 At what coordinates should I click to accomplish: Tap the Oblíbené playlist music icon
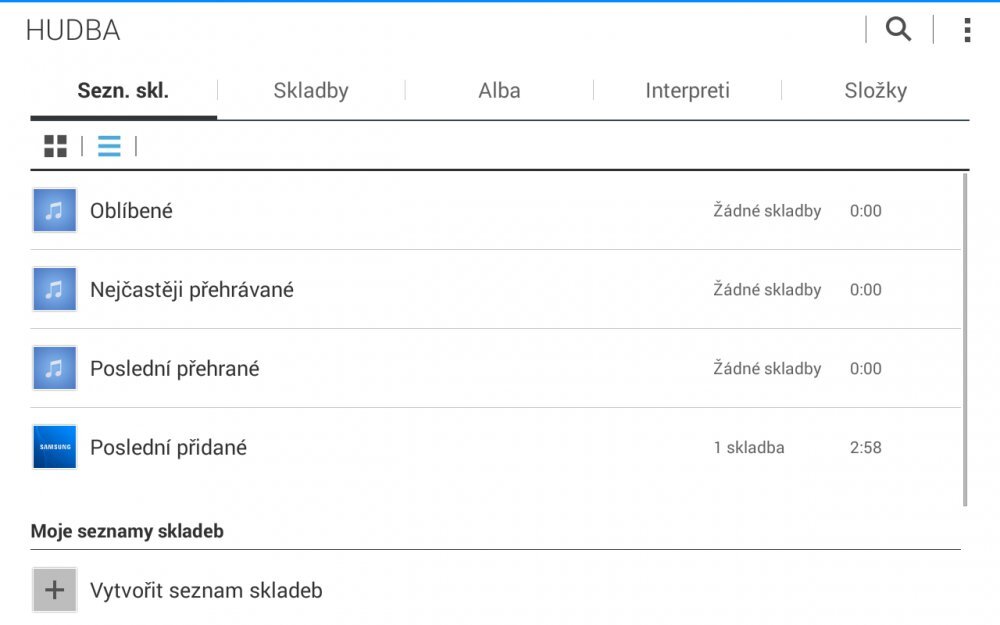(54, 211)
